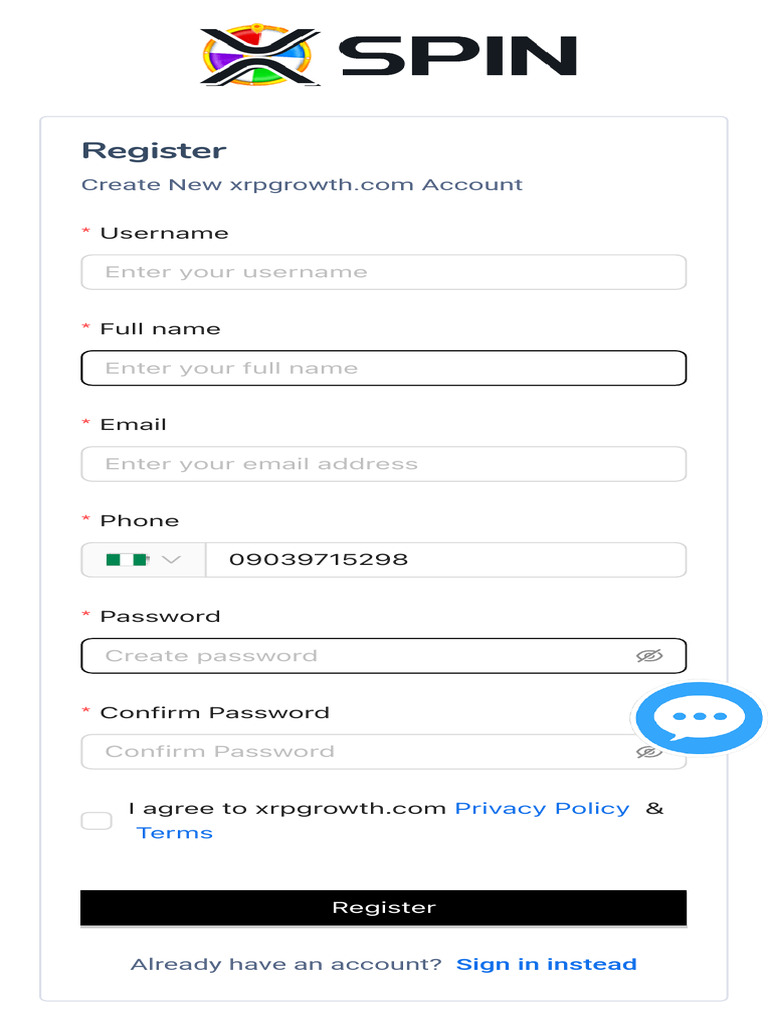Image resolution: width=768 pixels, height=1024 pixels.
Task: Click the Phone number field
Action: click(445, 560)
